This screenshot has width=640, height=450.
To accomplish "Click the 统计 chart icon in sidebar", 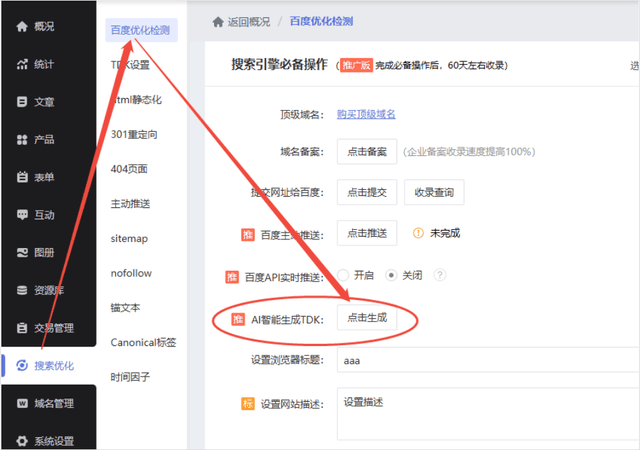I will (x=22, y=64).
